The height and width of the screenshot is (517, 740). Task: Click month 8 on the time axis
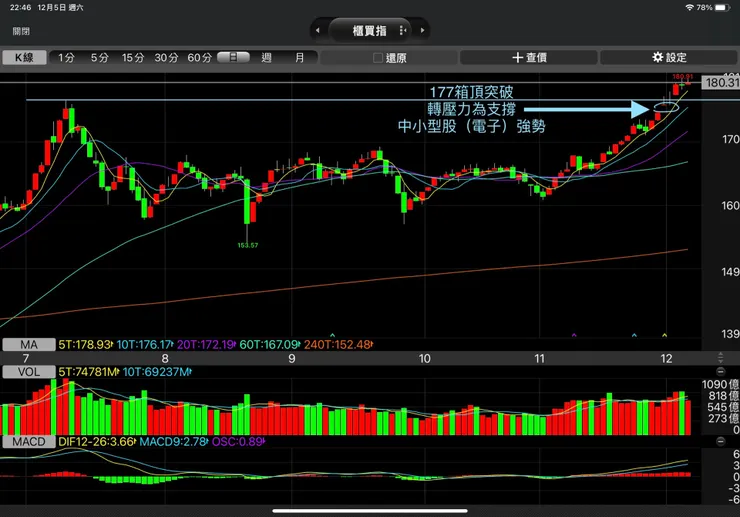click(x=165, y=358)
